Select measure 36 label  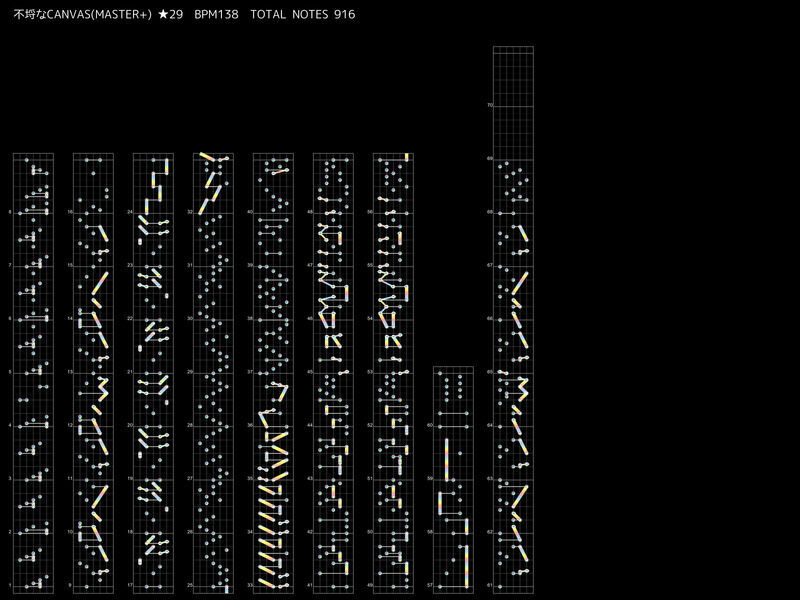(249, 425)
